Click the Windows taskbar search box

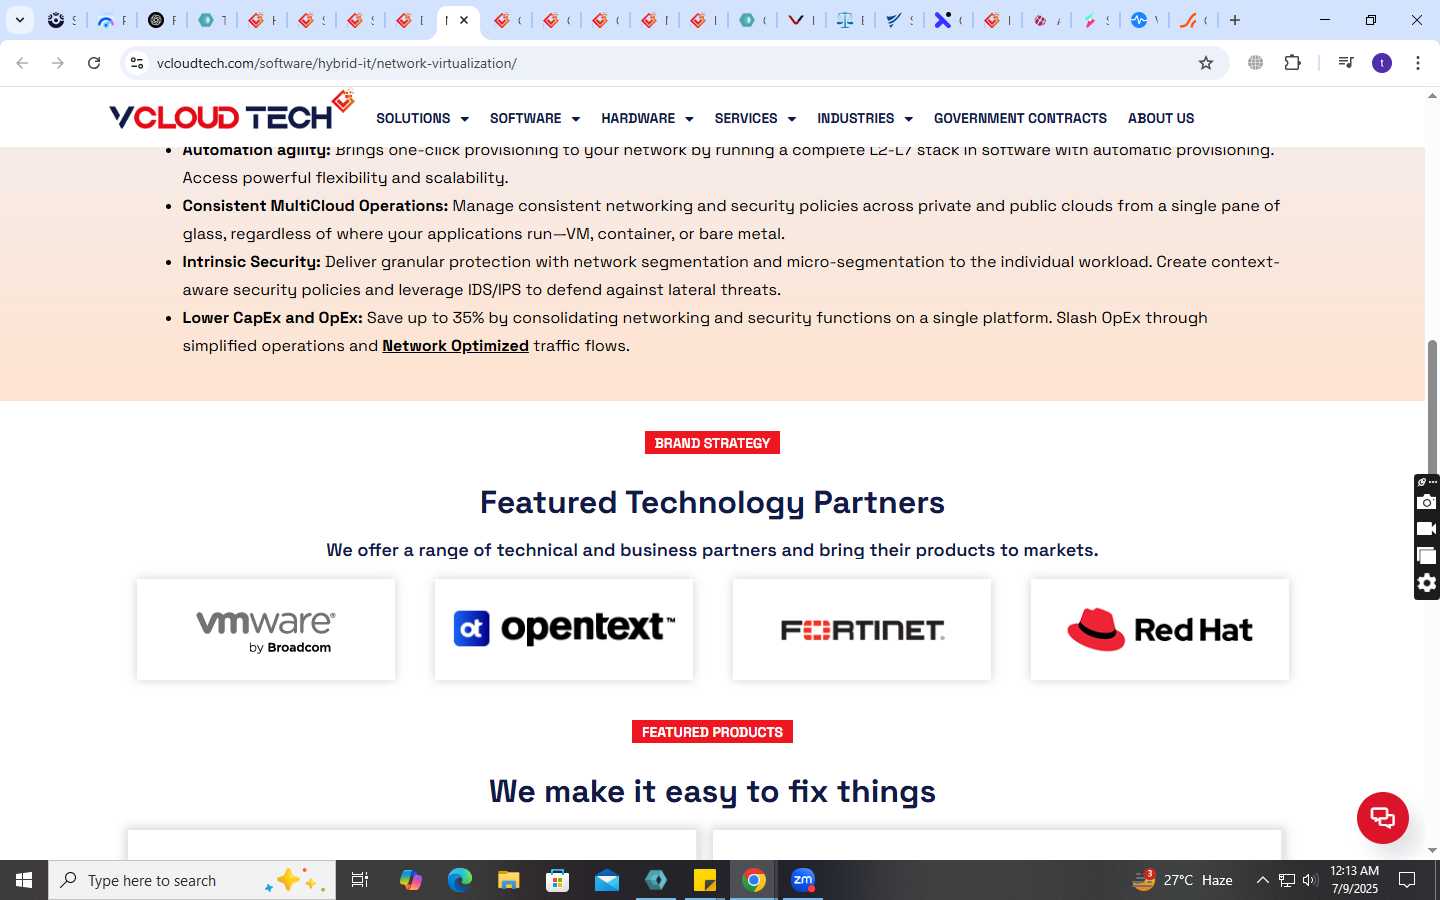click(192, 880)
